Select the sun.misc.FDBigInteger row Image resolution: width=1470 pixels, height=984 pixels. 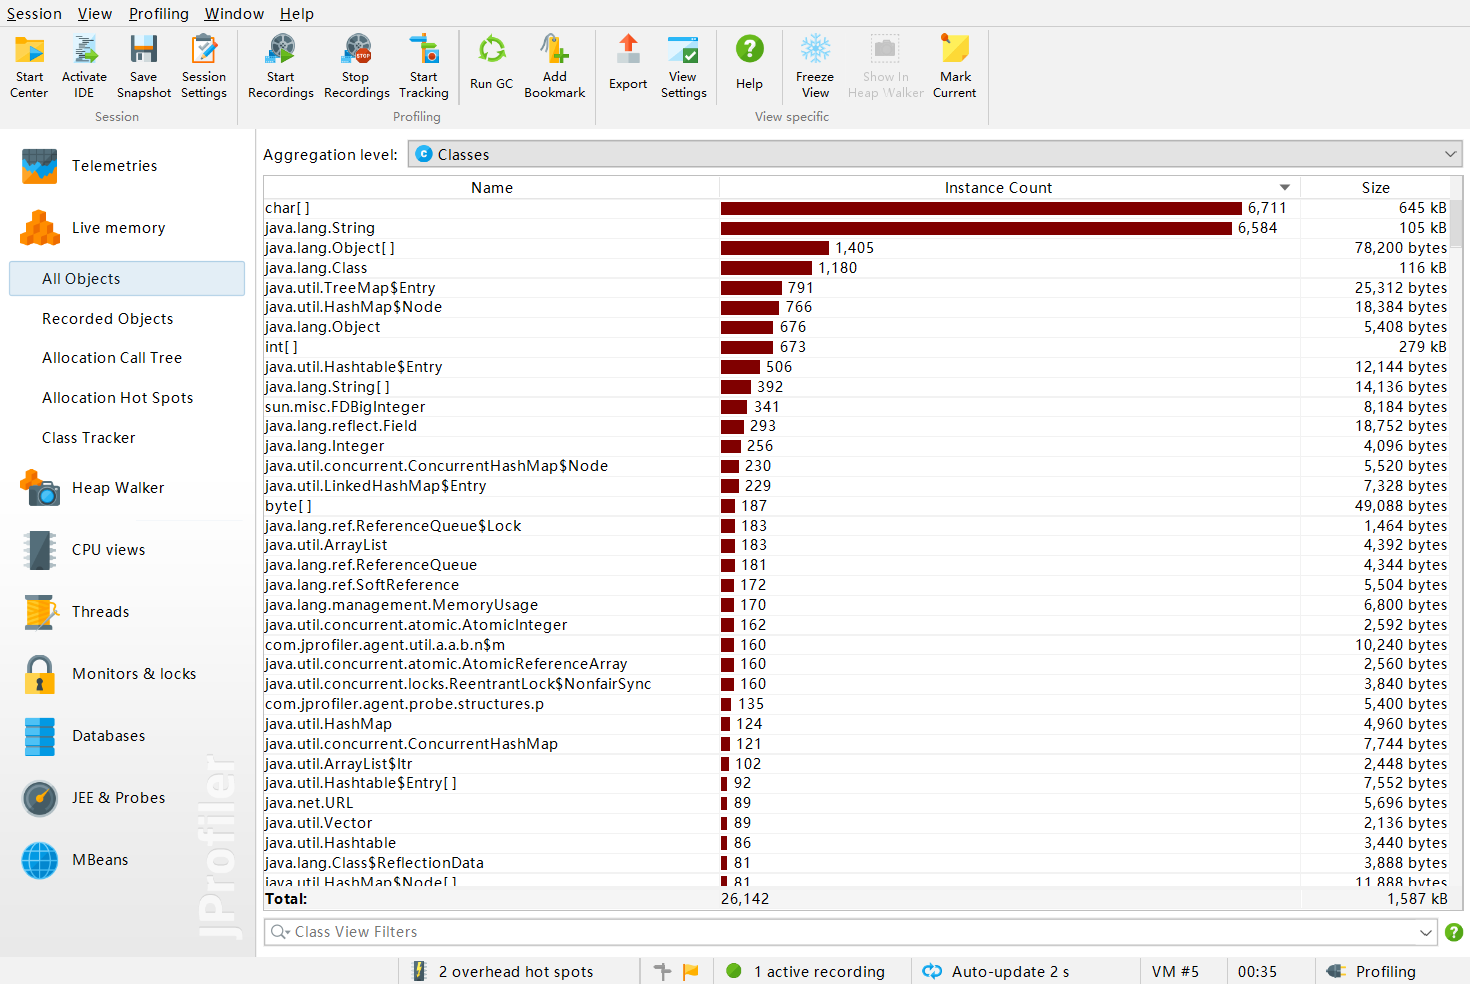click(856, 407)
